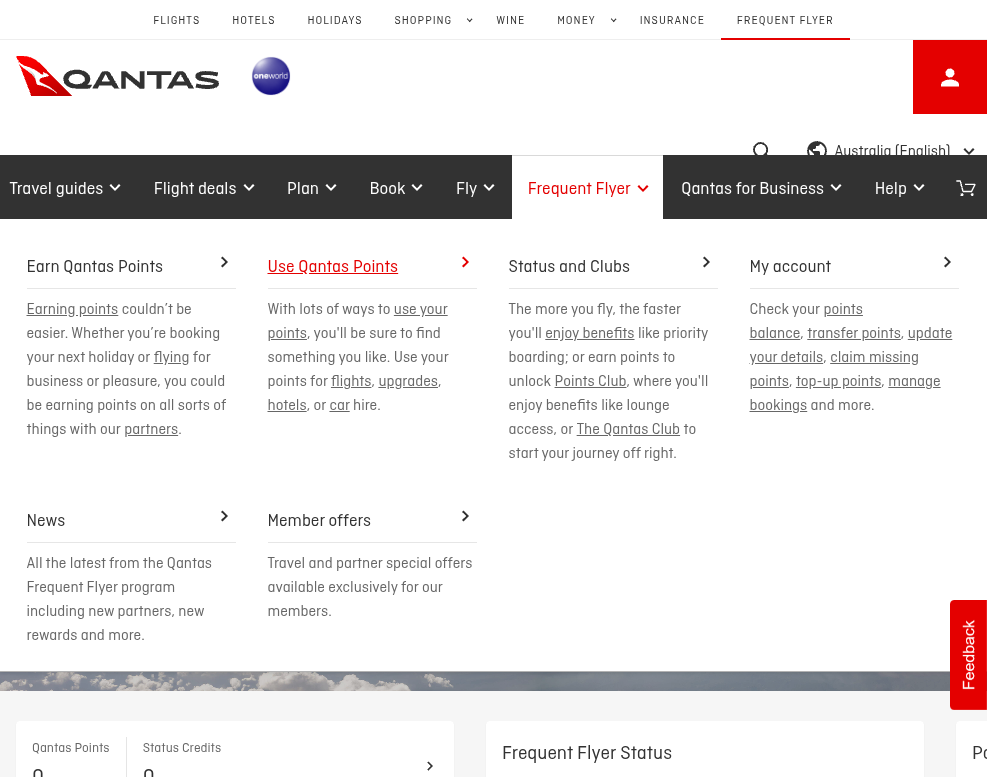Follow the 'claim missing points' link
Screen dimensions: 987x777
pos(874,358)
